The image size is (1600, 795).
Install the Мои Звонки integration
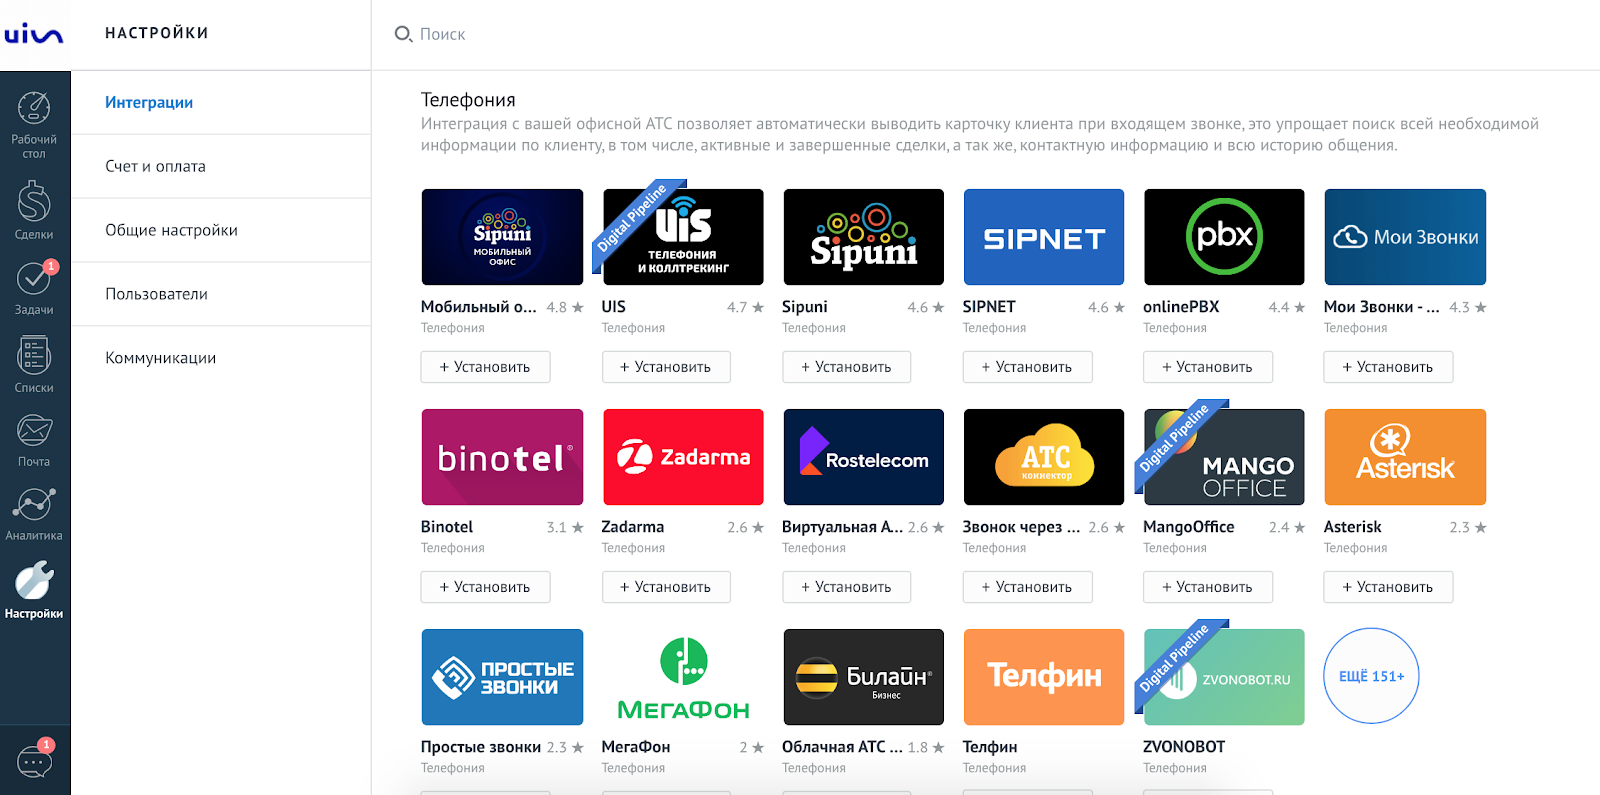pyautogui.click(x=1388, y=367)
